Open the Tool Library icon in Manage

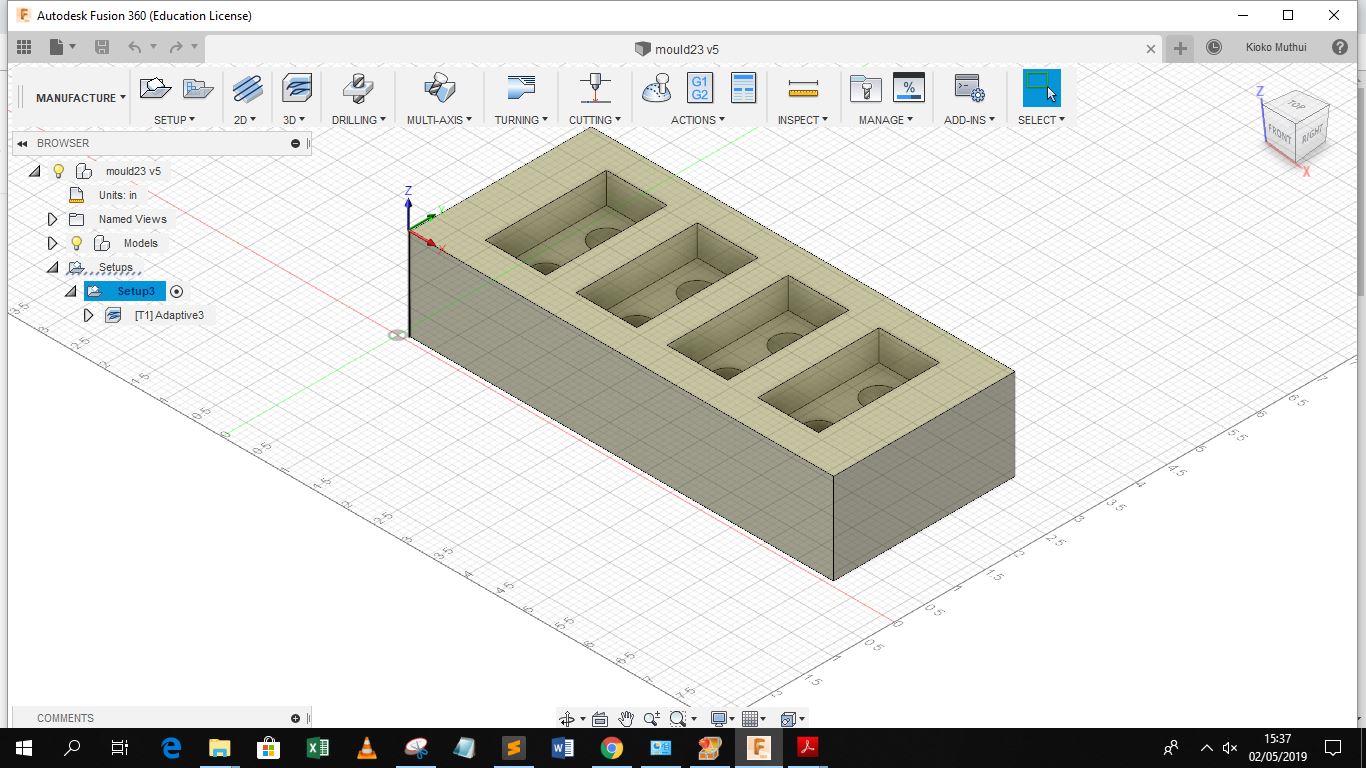coord(865,88)
